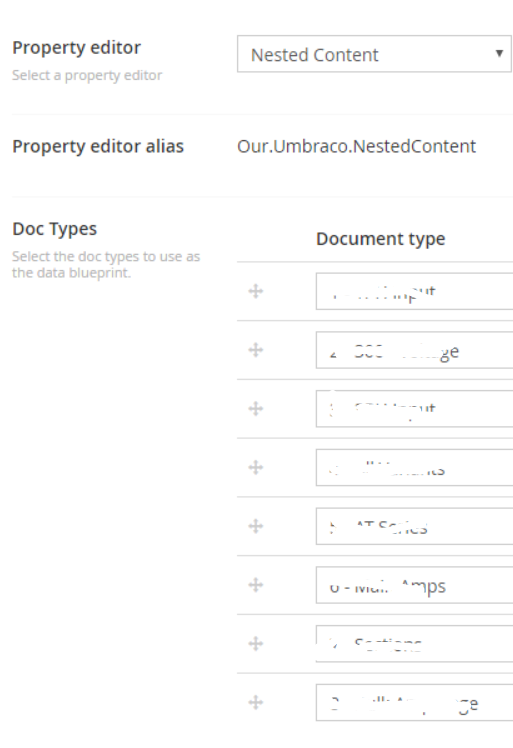Open the Property editor Nested Content dropdown
513x748 pixels.
click(374, 54)
